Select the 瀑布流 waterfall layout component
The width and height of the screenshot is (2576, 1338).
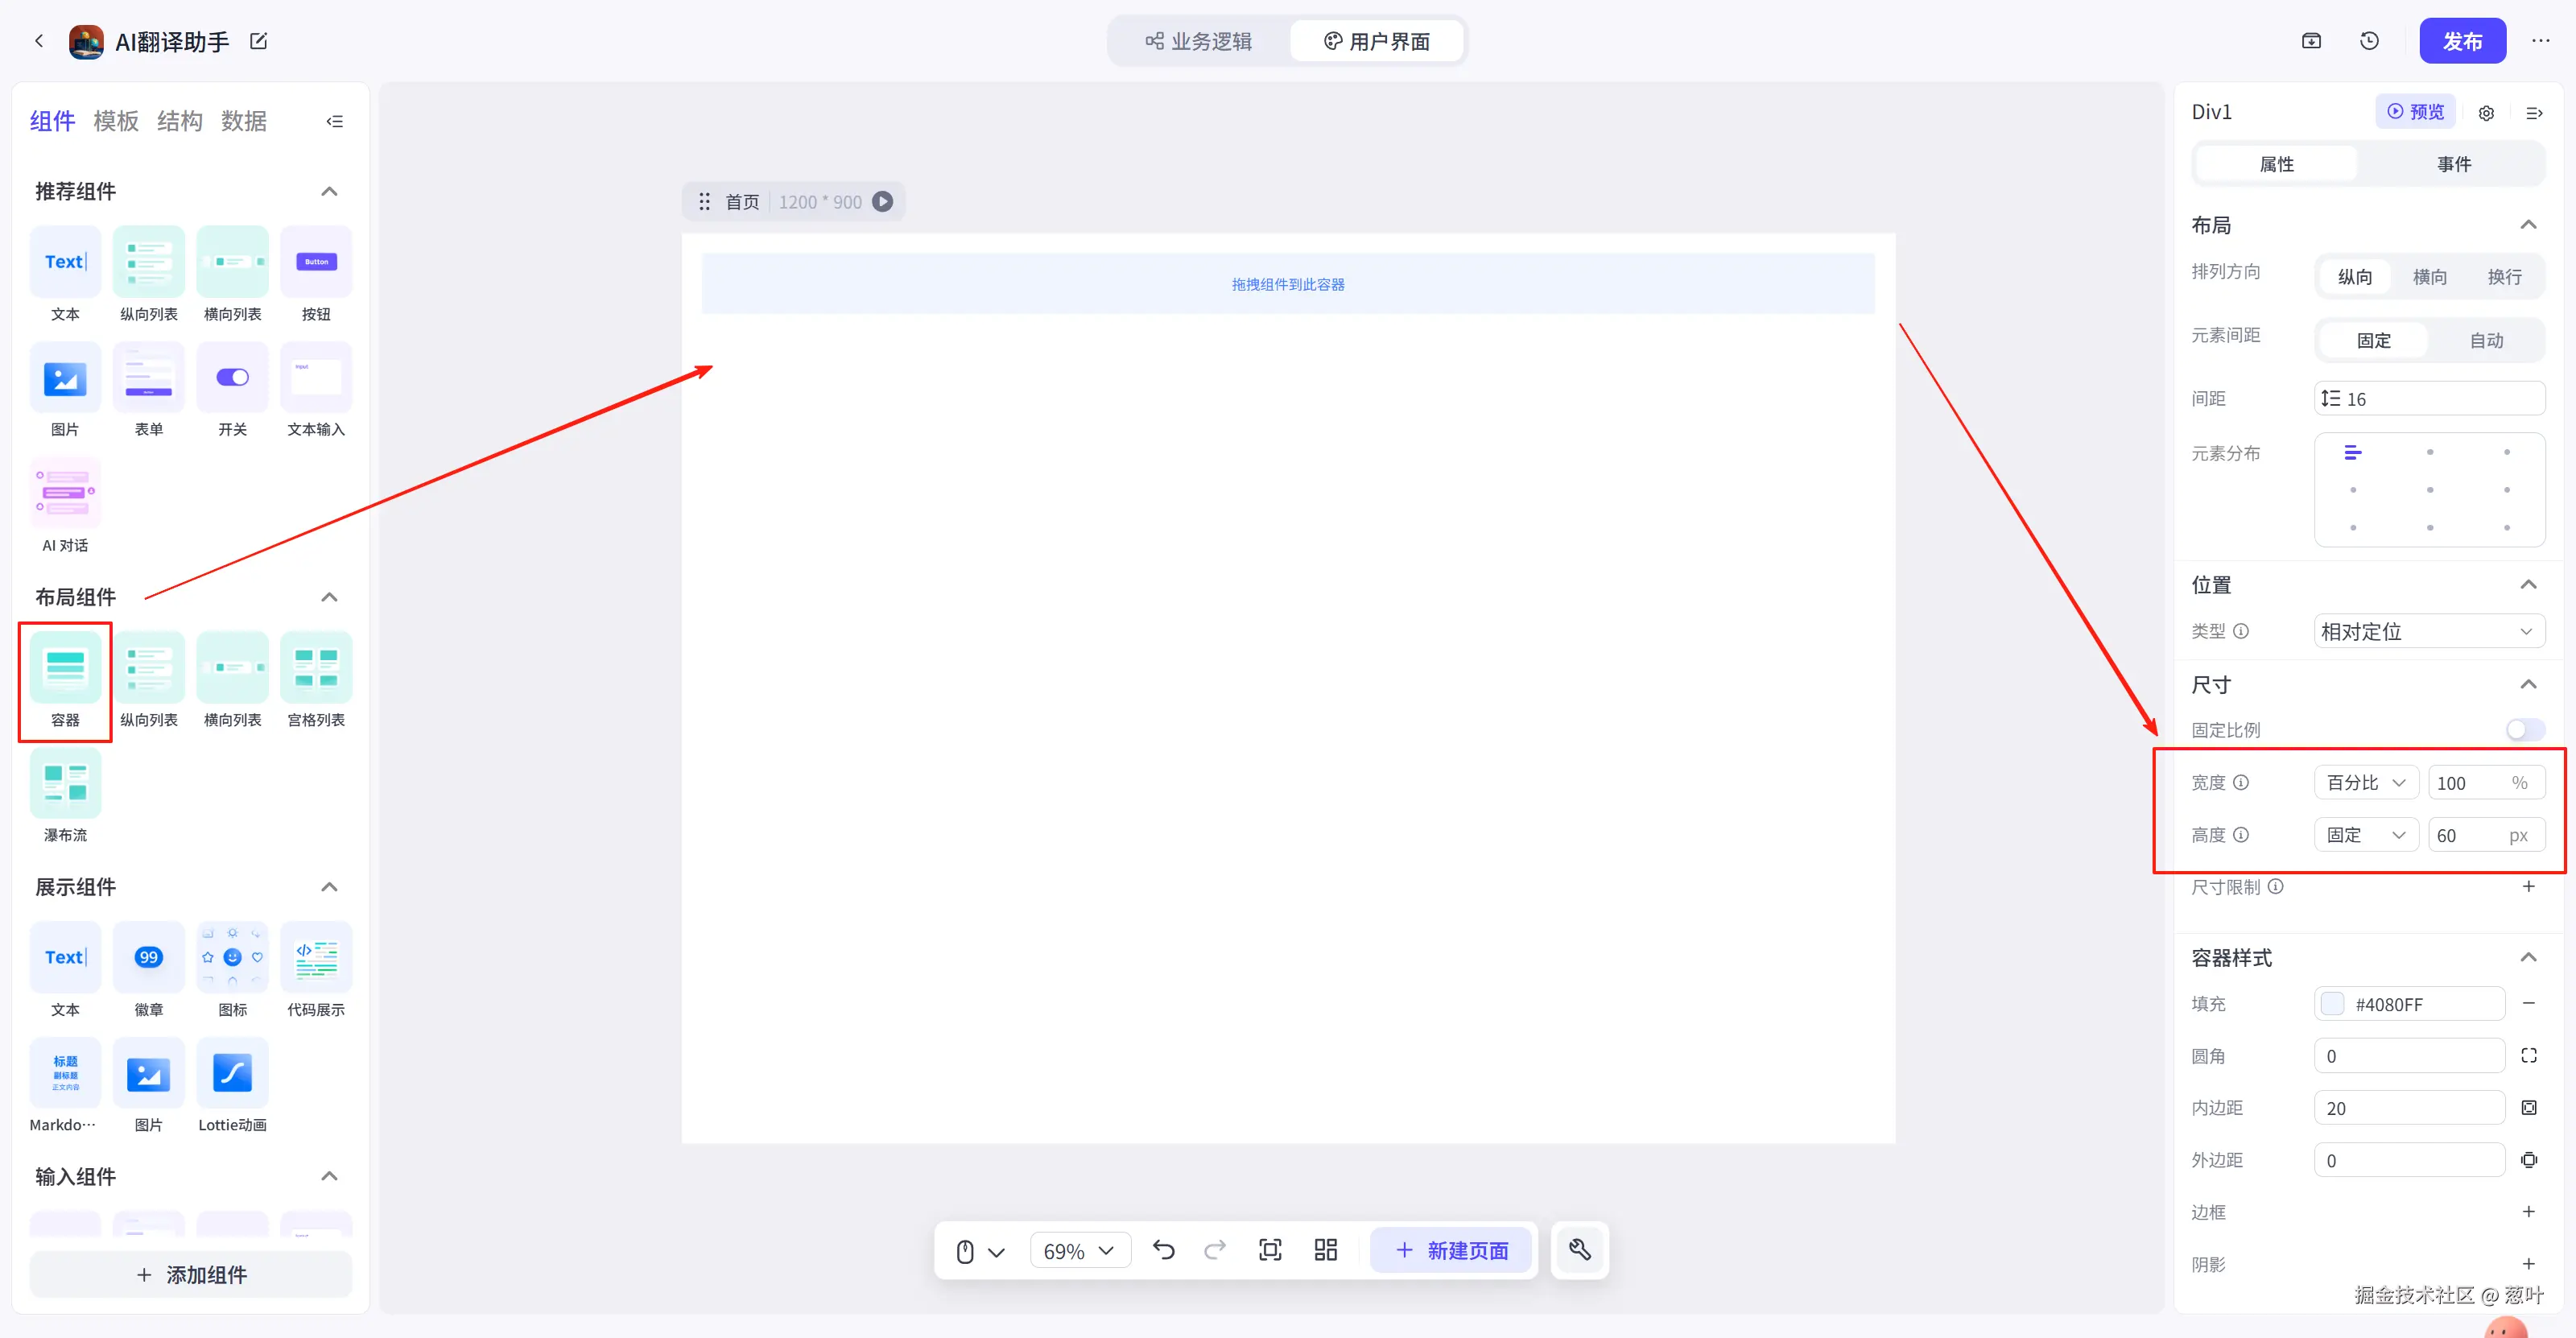tap(65, 783)
